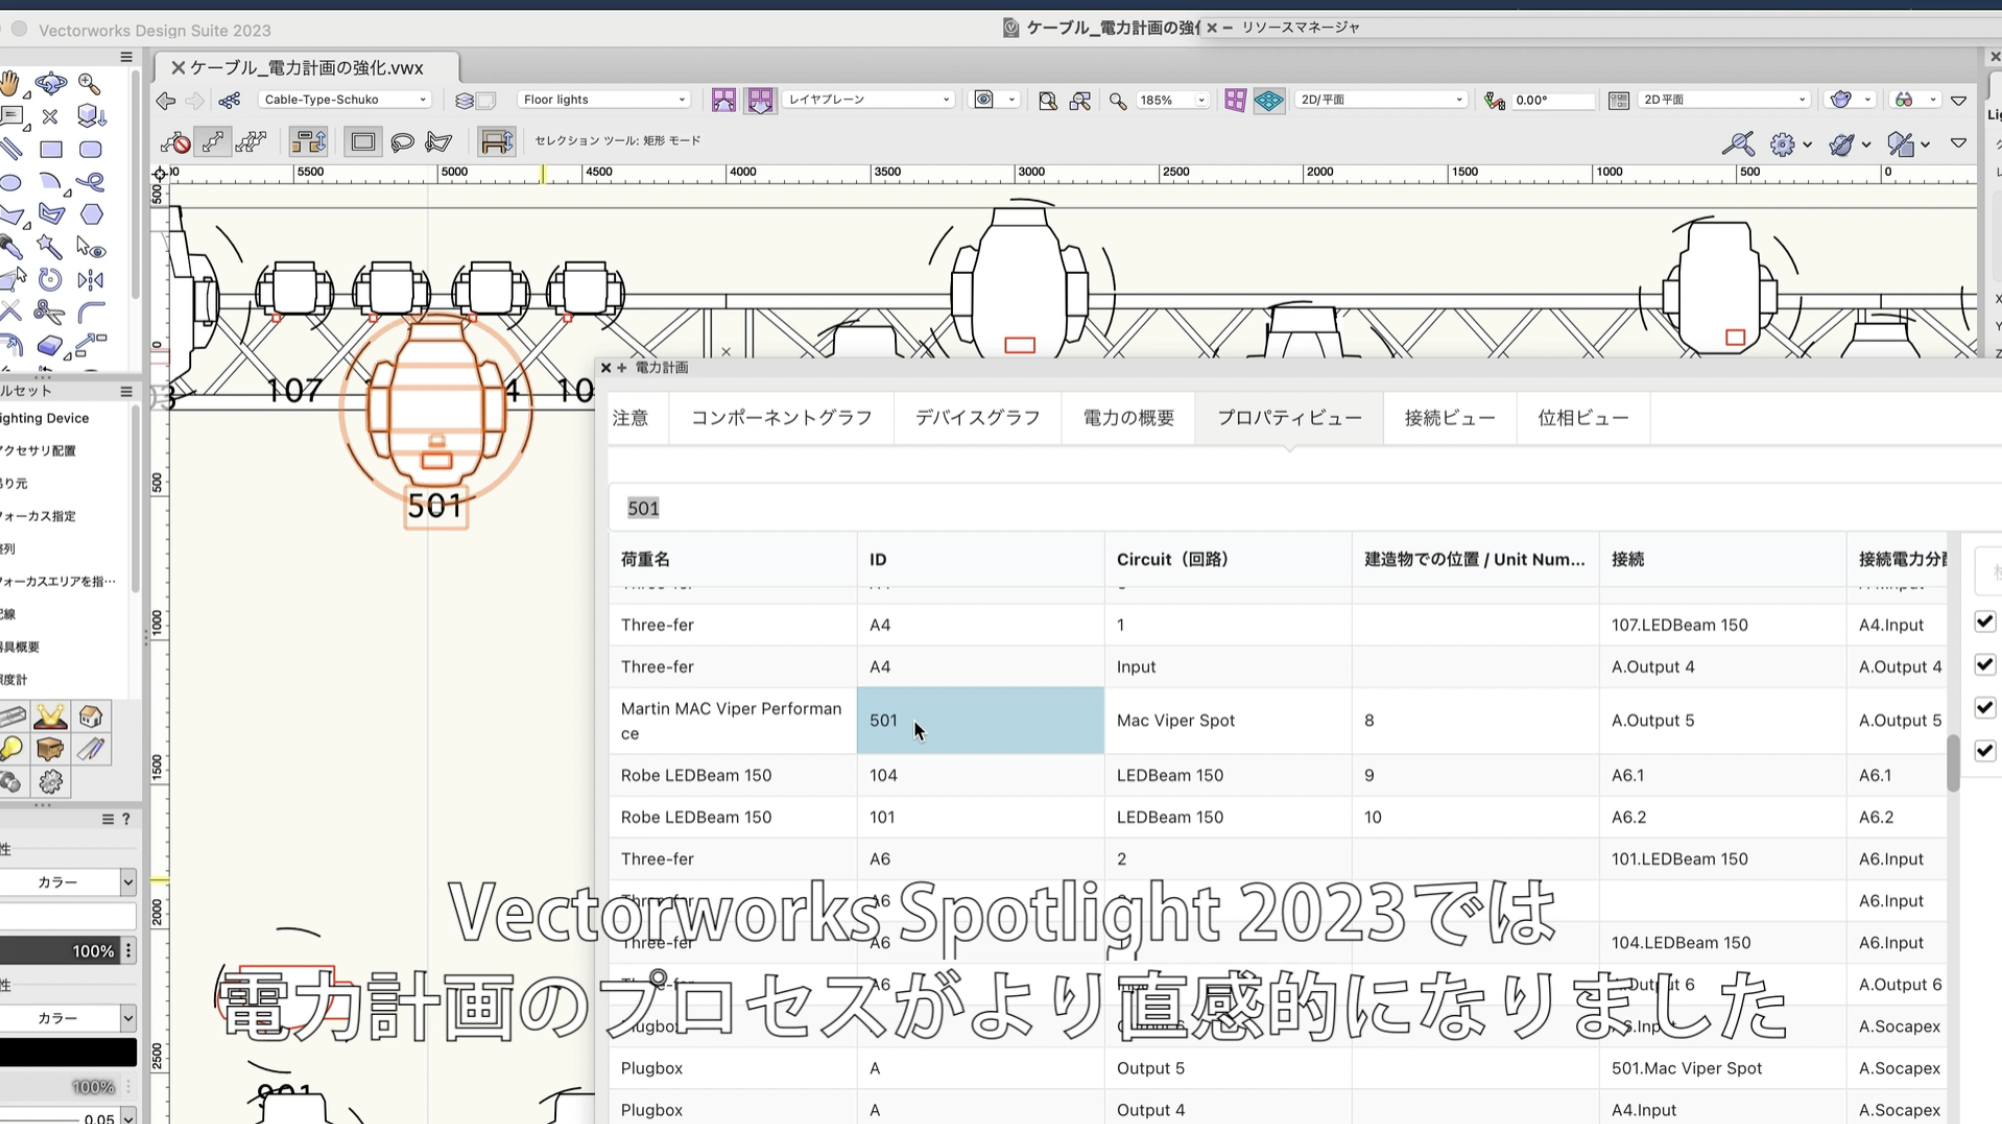Click the Fit to Objects zoom icon
The height and width of the screenshot is (1124, 2002).
click(x=1080, y=100)
